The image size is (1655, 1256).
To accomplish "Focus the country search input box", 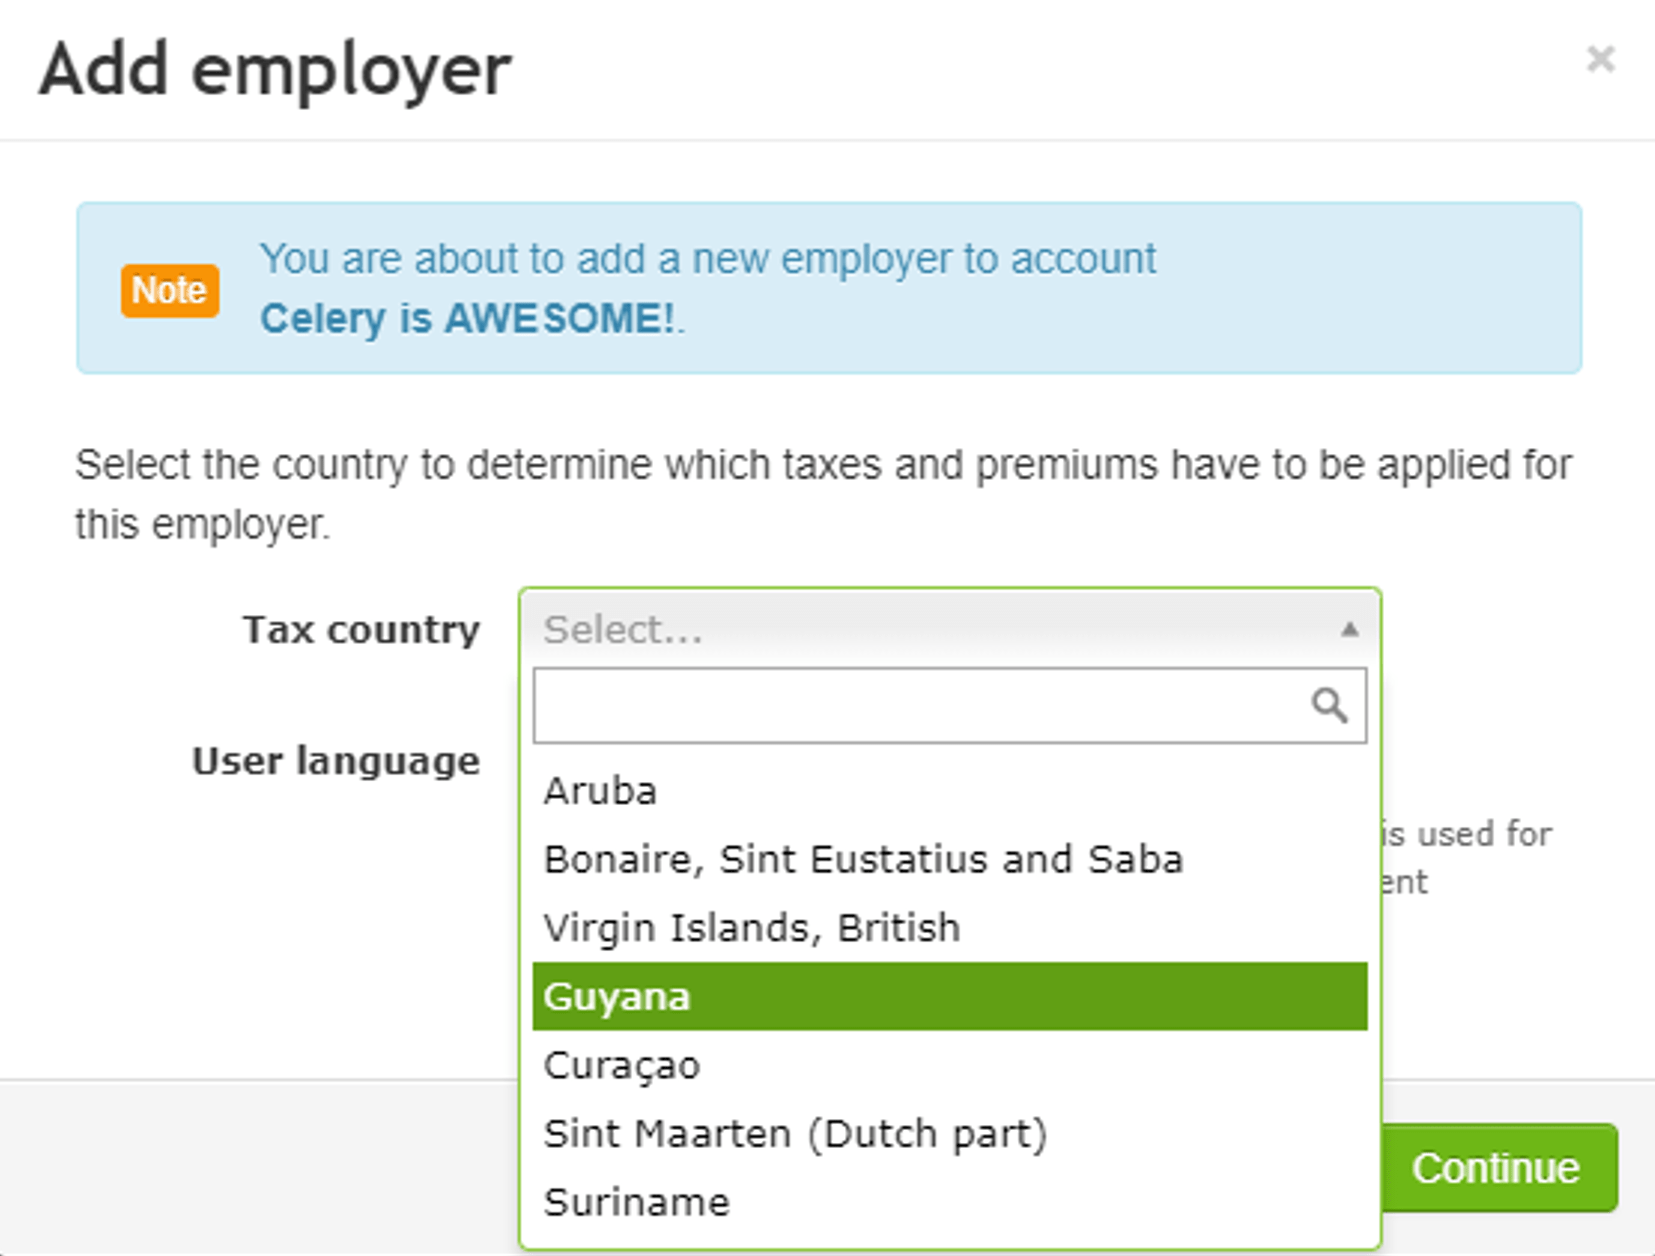I will [x=950, y=706].
